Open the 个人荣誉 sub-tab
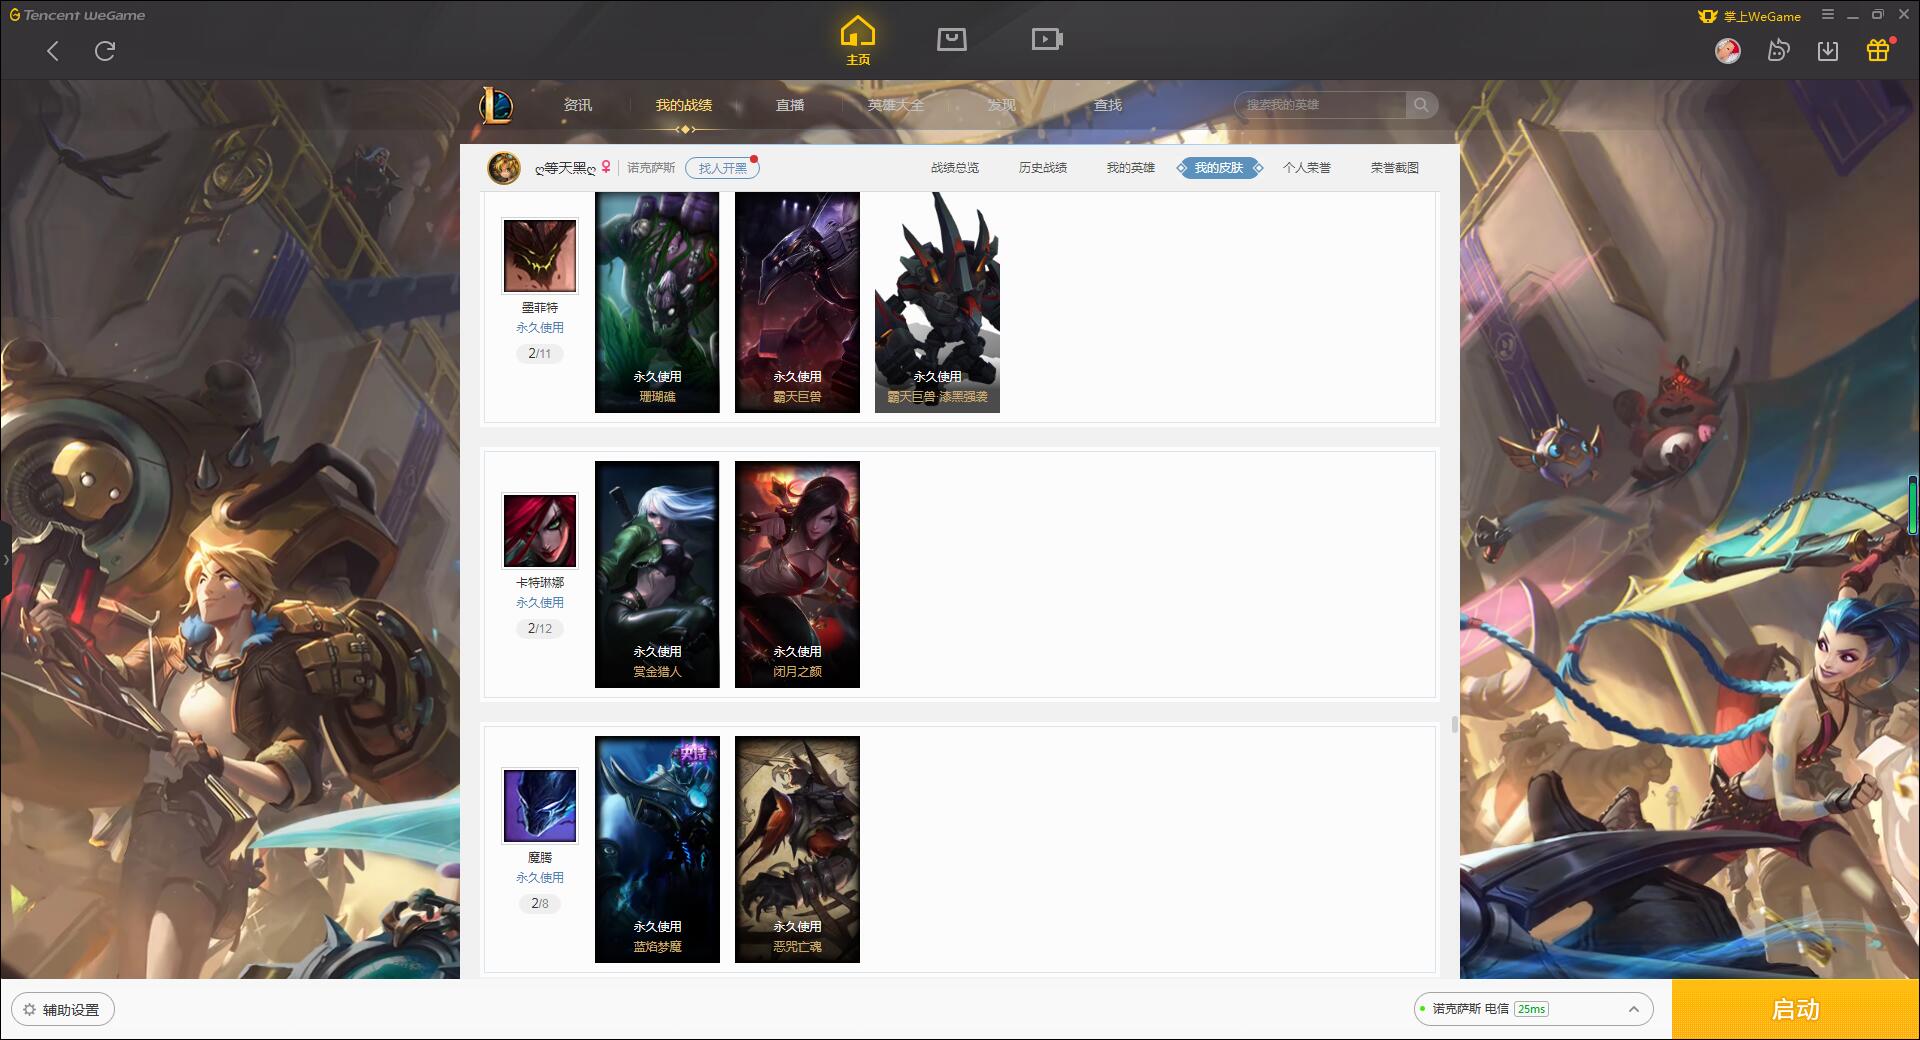Screen dimensions: 1920x1040 click(x=1307, y=168)
